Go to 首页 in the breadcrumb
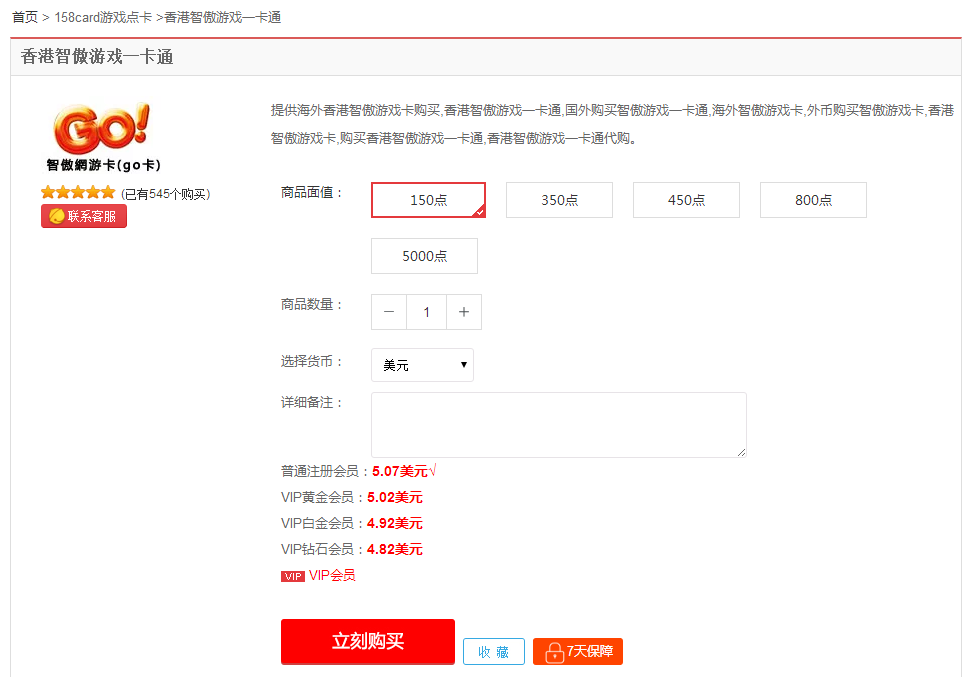 point(25,17)
